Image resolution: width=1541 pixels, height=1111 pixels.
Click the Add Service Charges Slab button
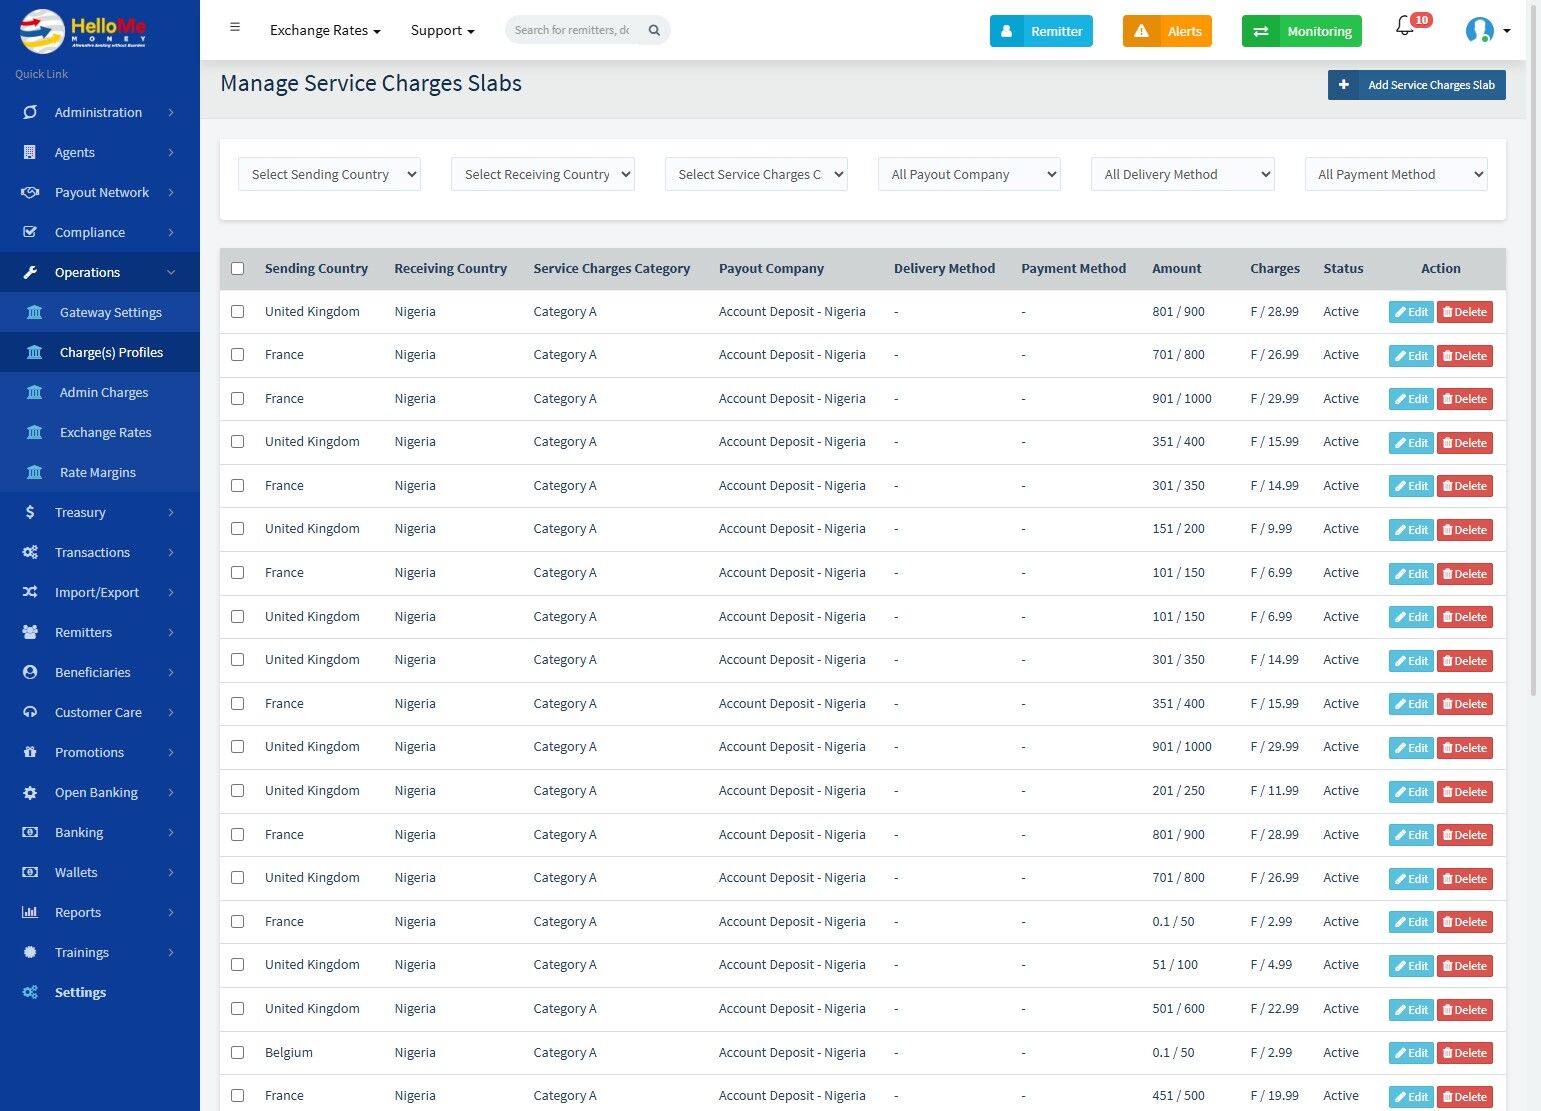click(1417, 85)
